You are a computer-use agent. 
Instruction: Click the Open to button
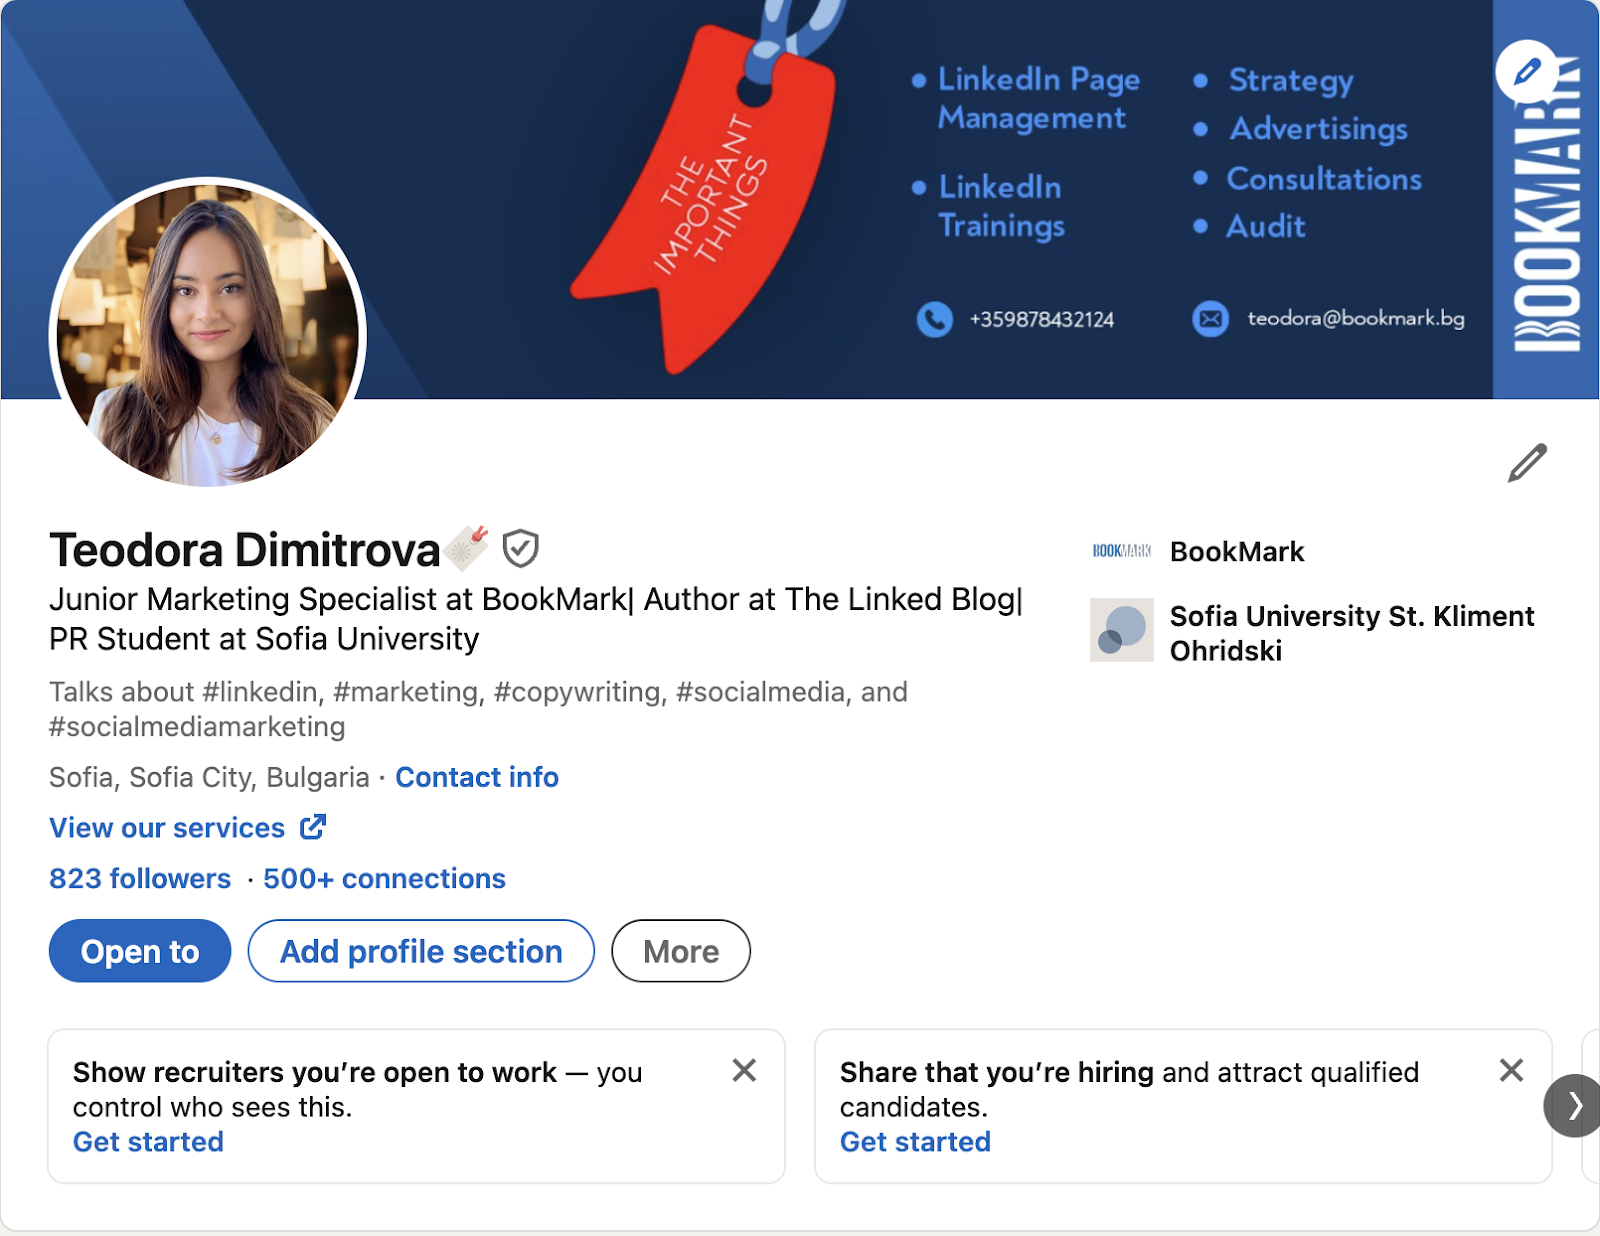click(140, 951)
